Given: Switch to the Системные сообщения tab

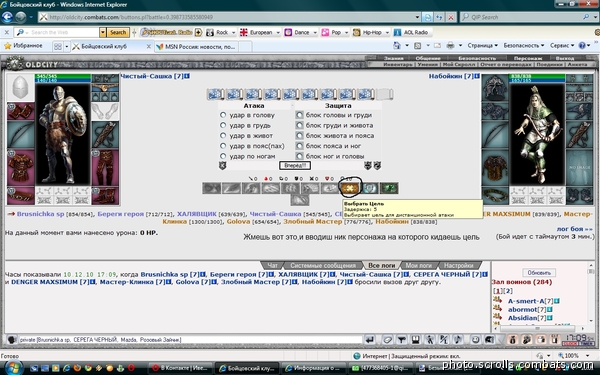Looking at the screenshot, I should [323, 265].
